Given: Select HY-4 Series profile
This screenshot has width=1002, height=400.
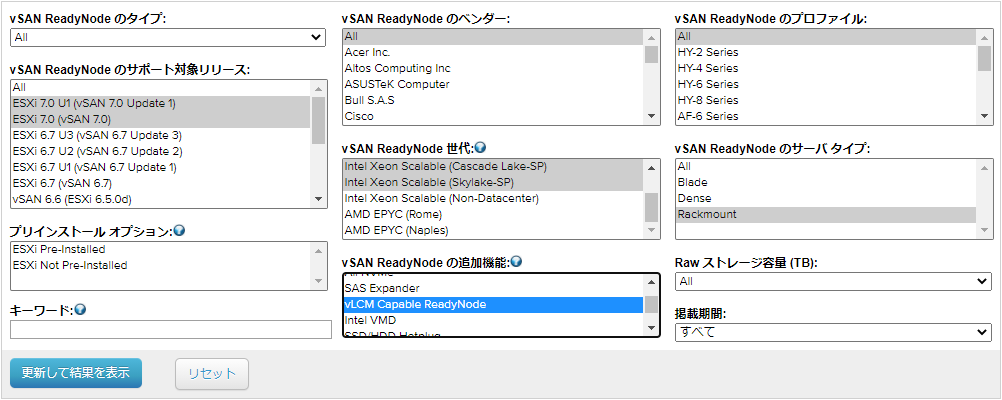Looking at the screenshot, I should (x=826, y=68).
